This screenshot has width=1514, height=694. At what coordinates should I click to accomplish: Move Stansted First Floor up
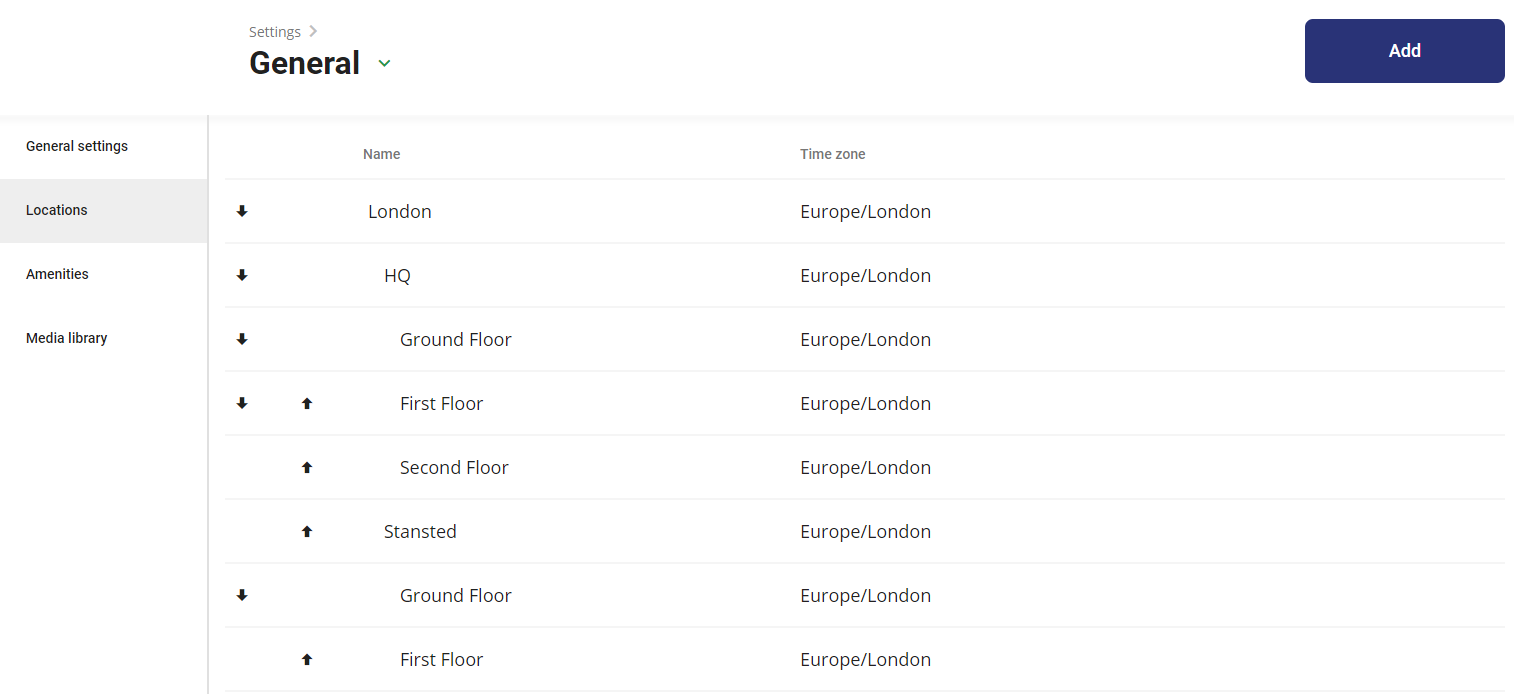(307, 659)
